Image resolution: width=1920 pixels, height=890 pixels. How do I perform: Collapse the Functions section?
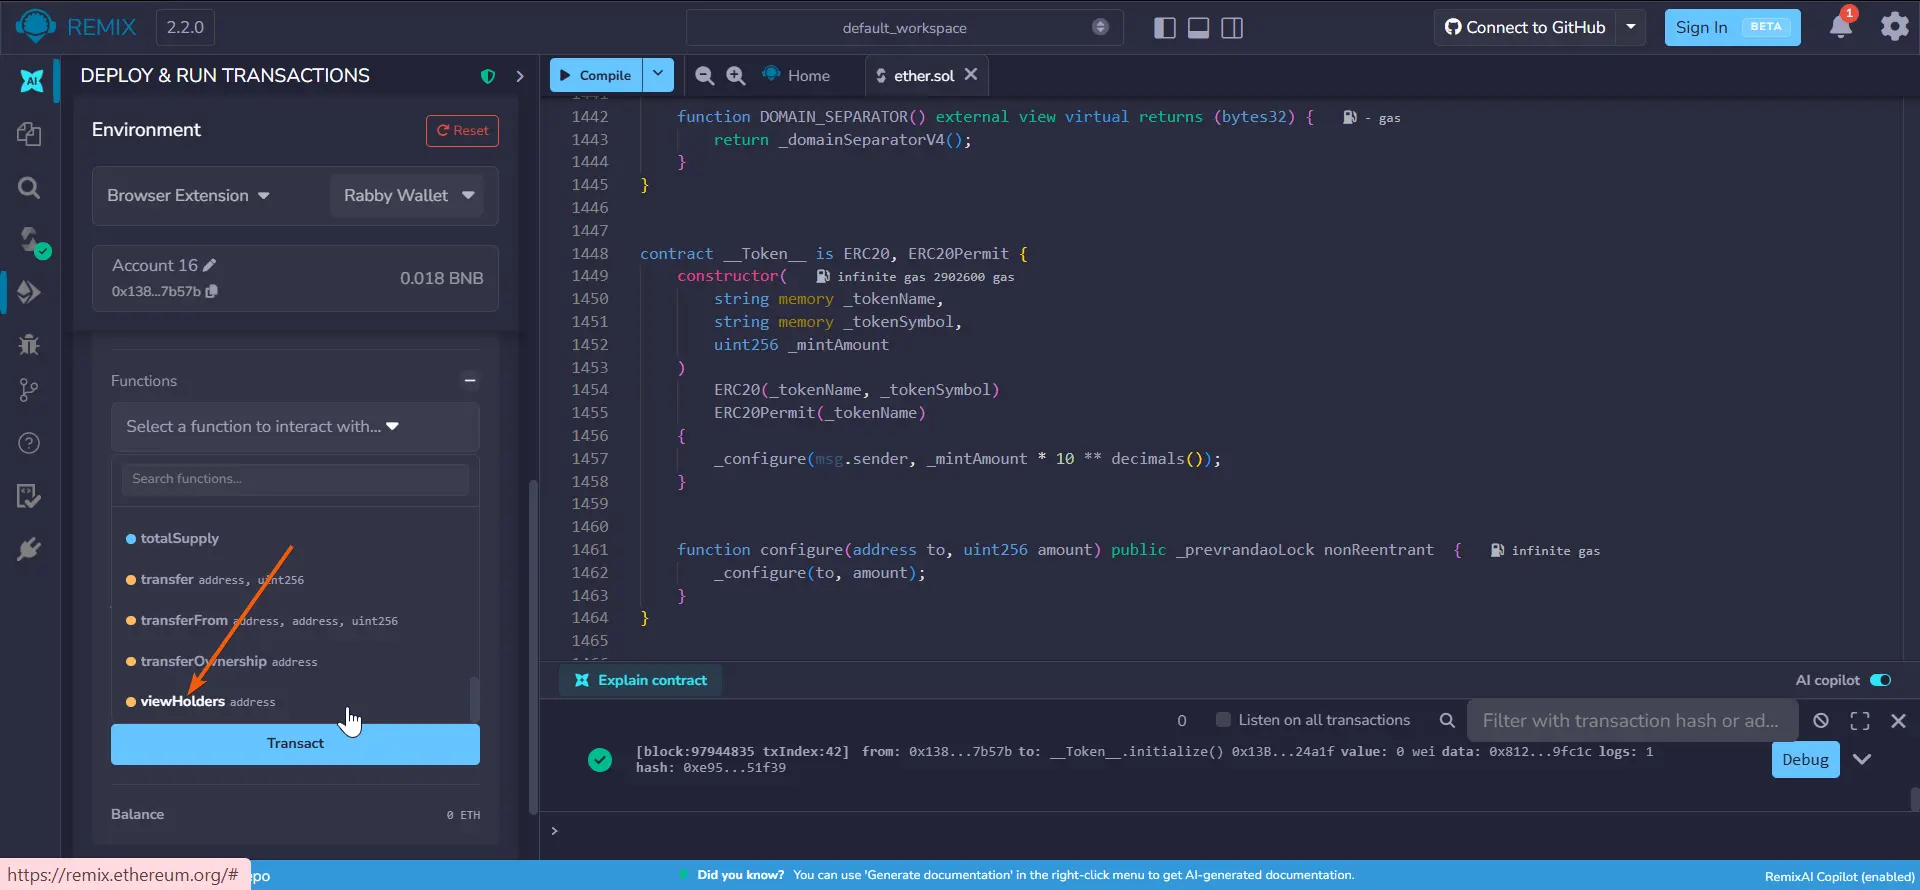[x=469, y=380]
